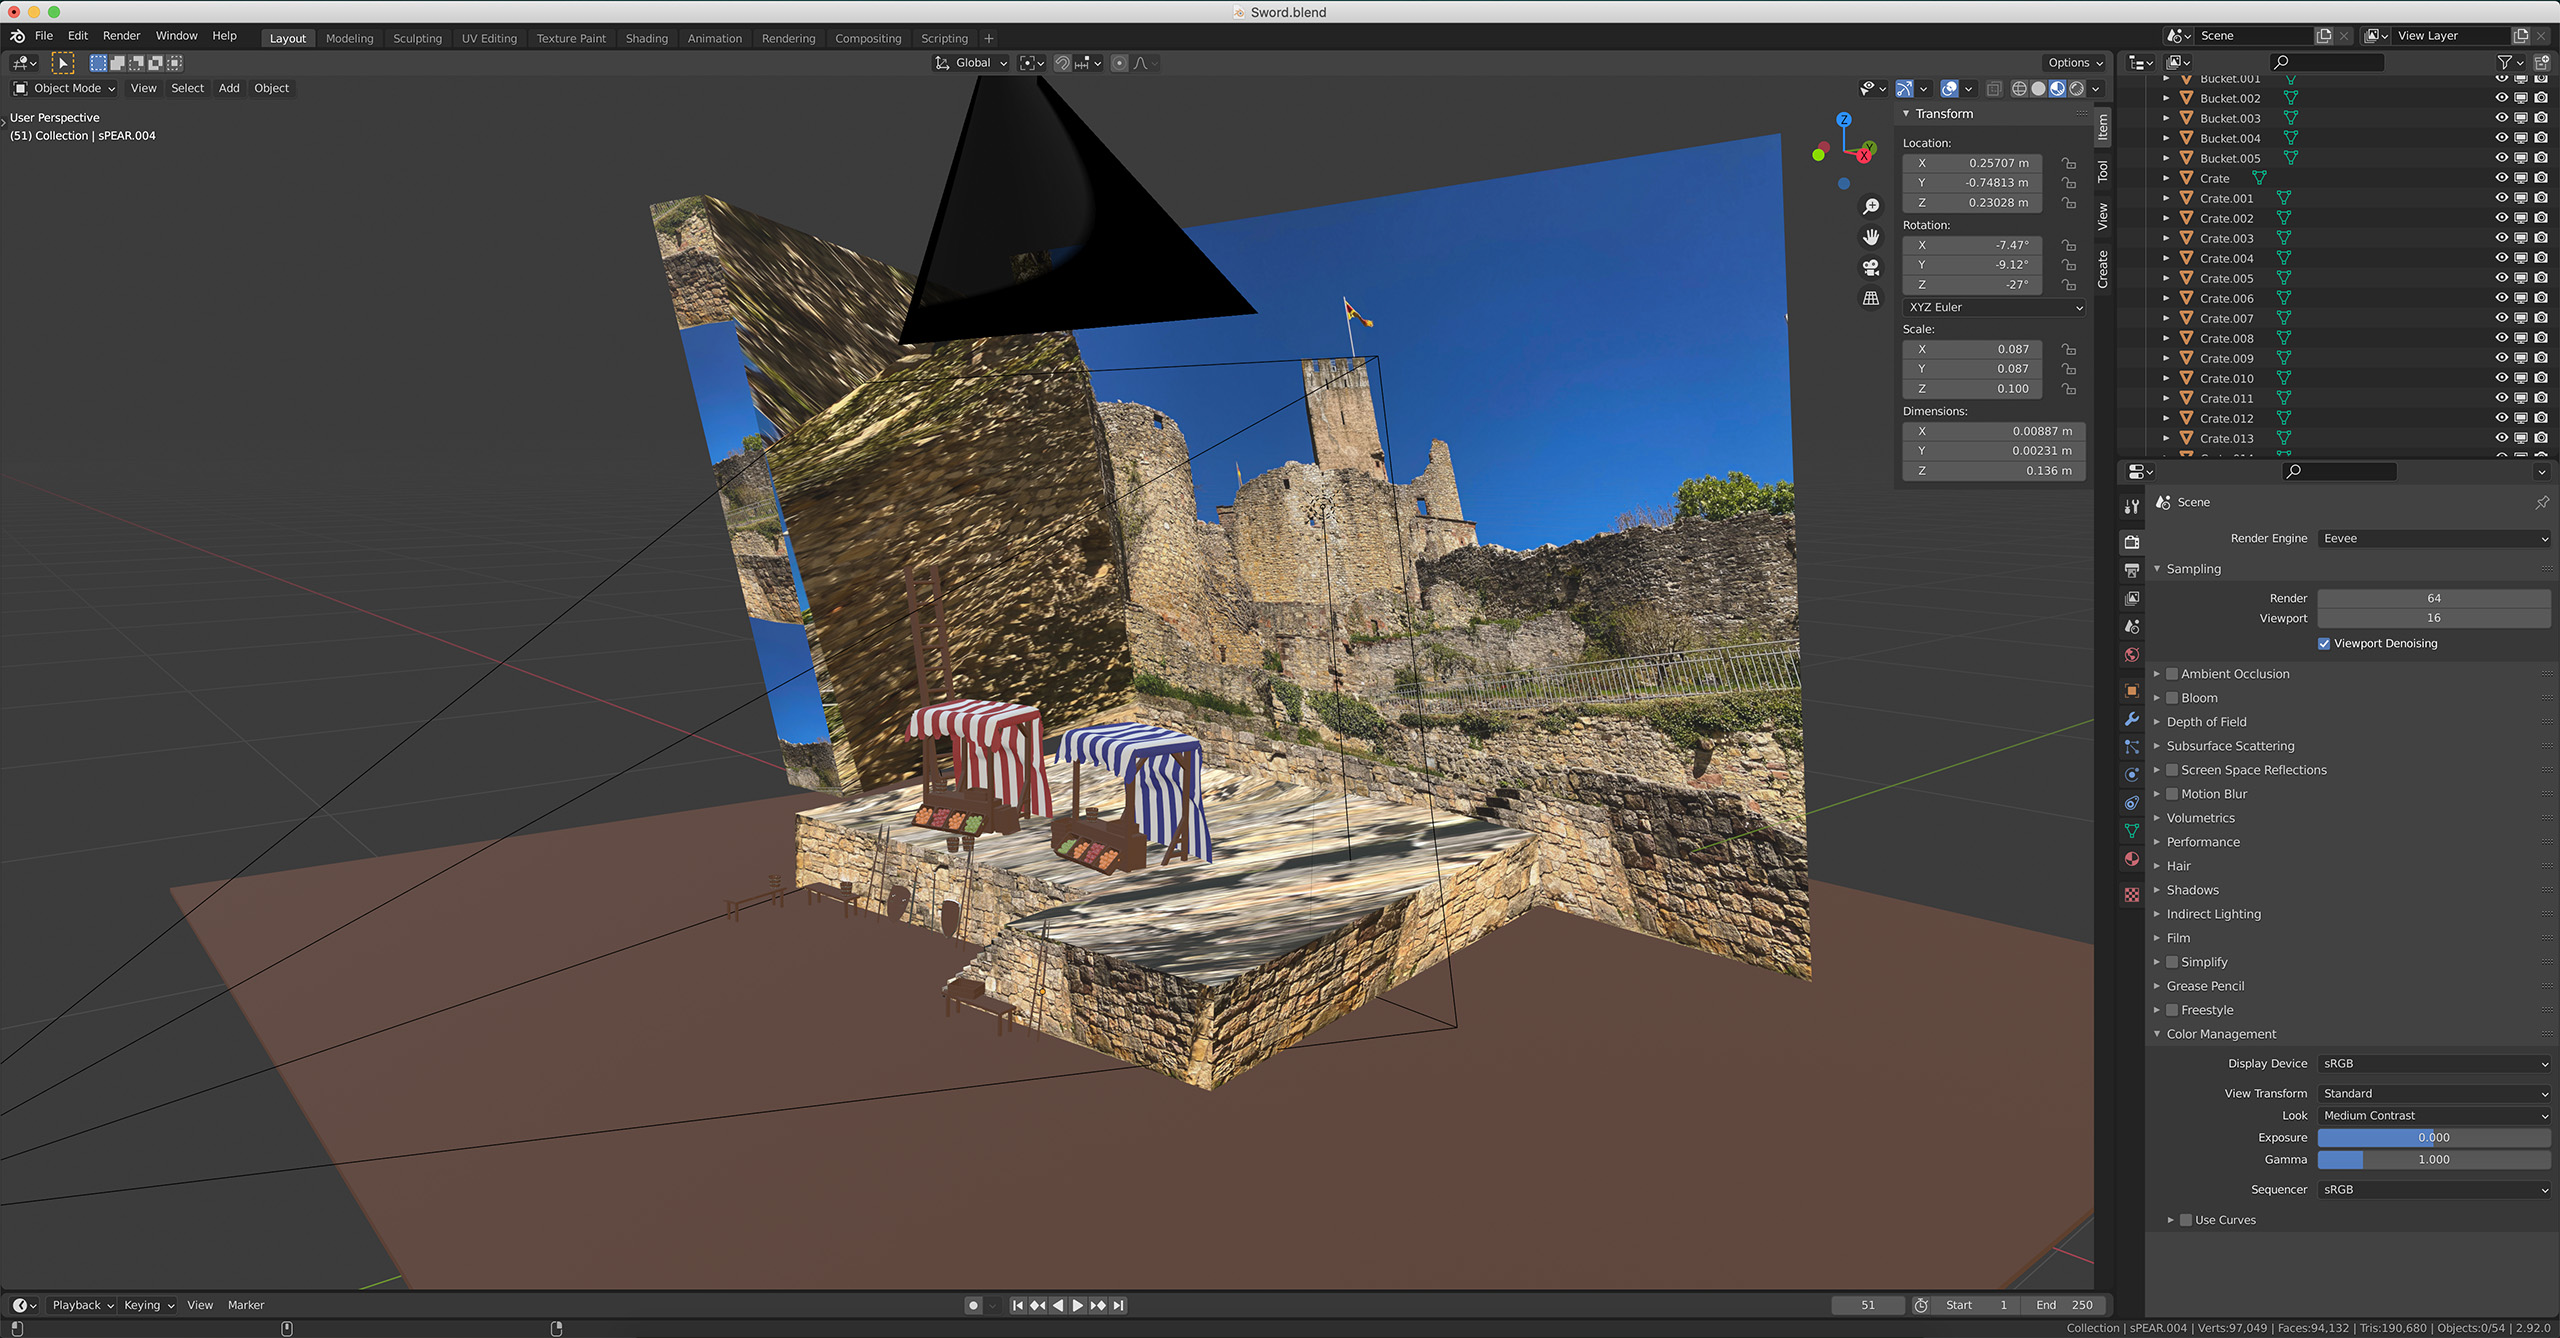Open the View Transform Standard dropdown

[2434, 1094]
